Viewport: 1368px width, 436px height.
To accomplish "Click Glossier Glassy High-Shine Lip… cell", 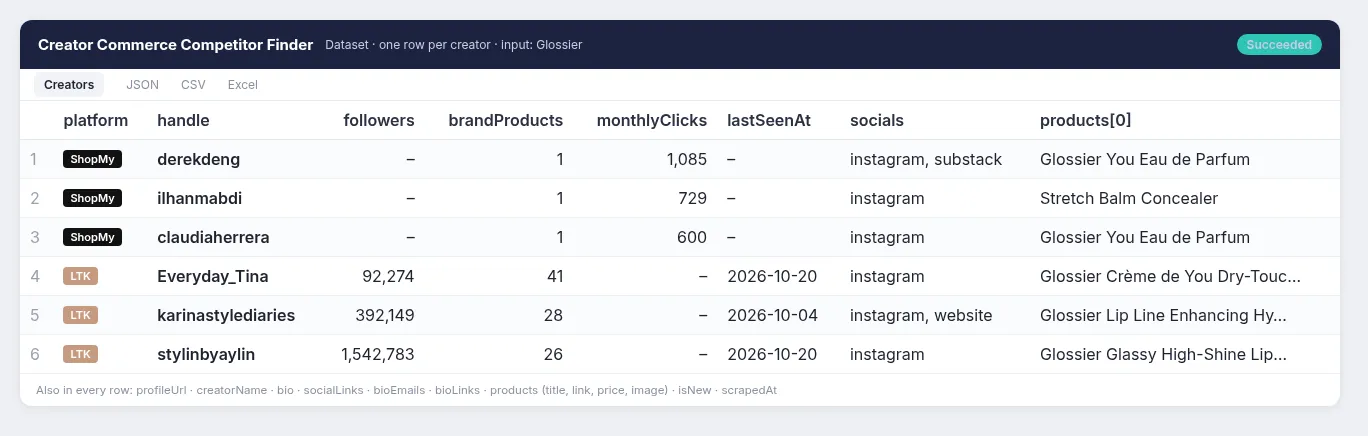I will click(1164, 354).
